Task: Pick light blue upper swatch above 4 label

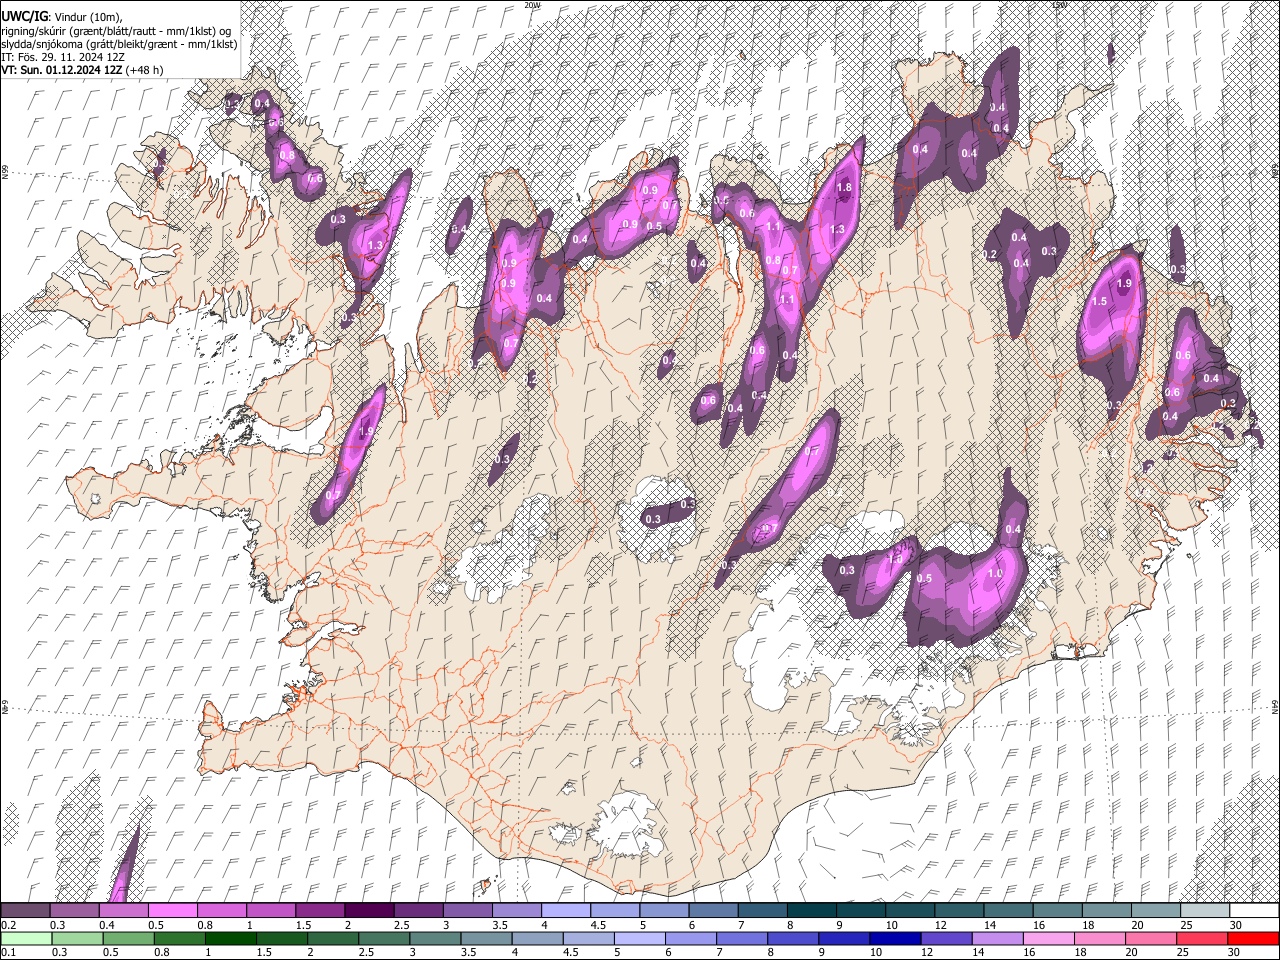Action: pos(565,910)
